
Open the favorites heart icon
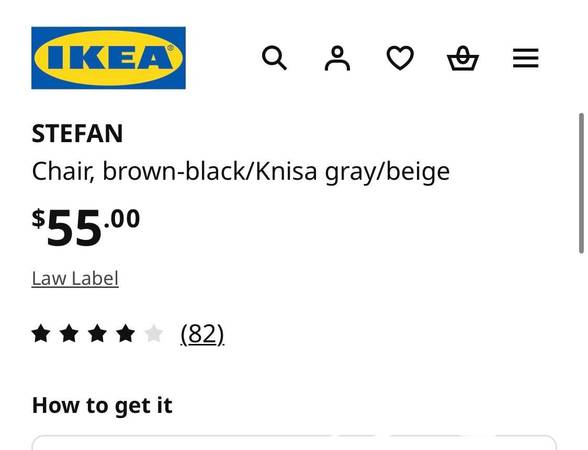point(400,58)
